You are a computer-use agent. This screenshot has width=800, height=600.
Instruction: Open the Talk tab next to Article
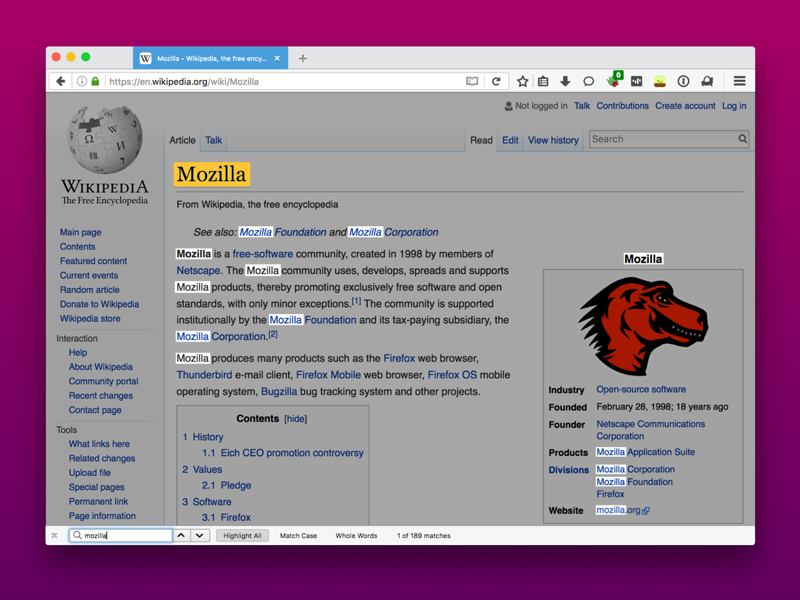click(x=213, y=140)
